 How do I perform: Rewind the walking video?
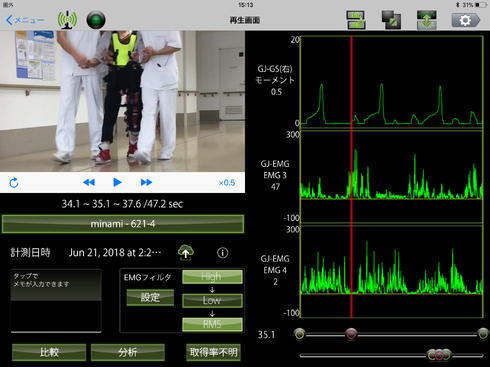(89, 182)
